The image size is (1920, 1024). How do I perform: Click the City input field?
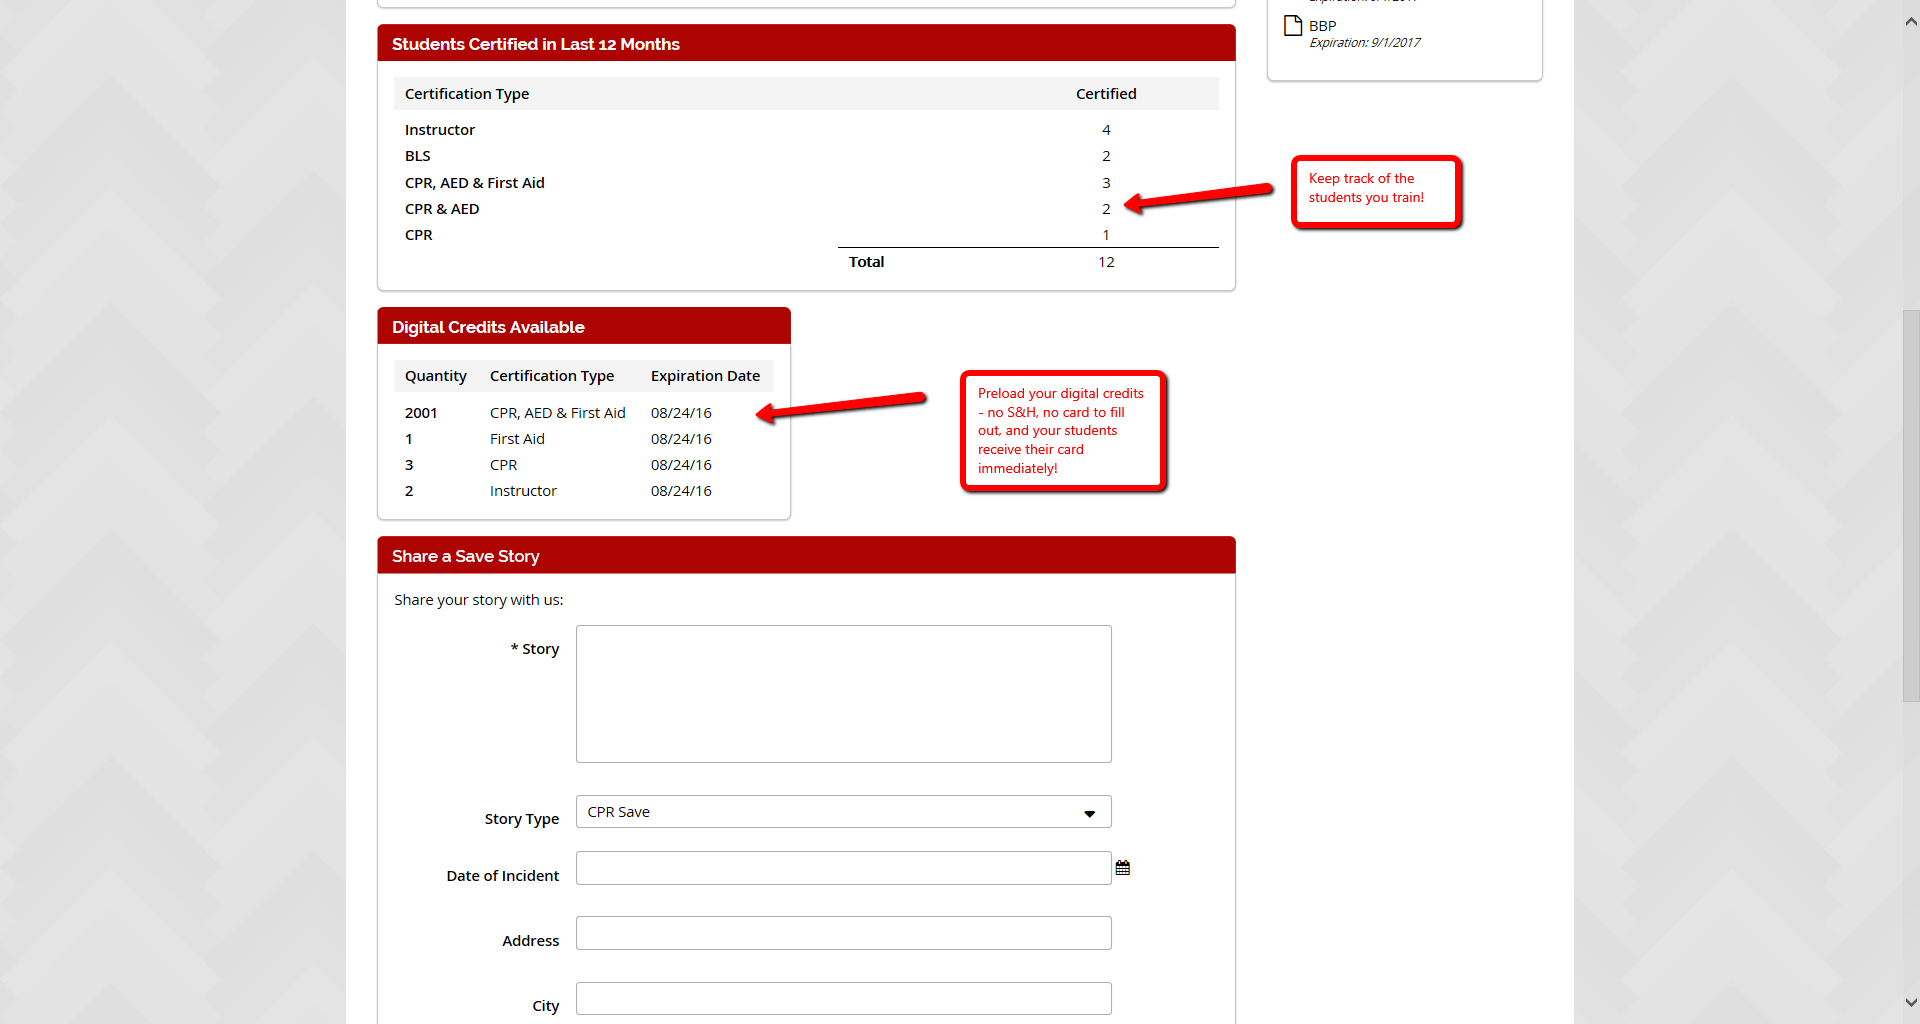click(x=843, y=998)
